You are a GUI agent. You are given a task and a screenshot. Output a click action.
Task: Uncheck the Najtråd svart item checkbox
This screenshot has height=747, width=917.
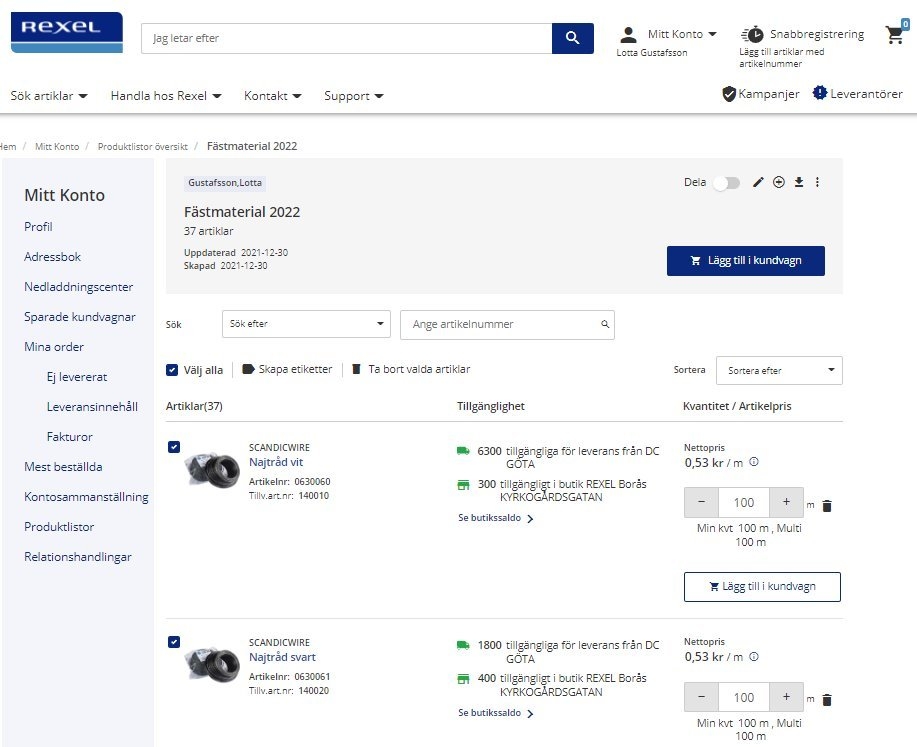(x=174, y=642)
